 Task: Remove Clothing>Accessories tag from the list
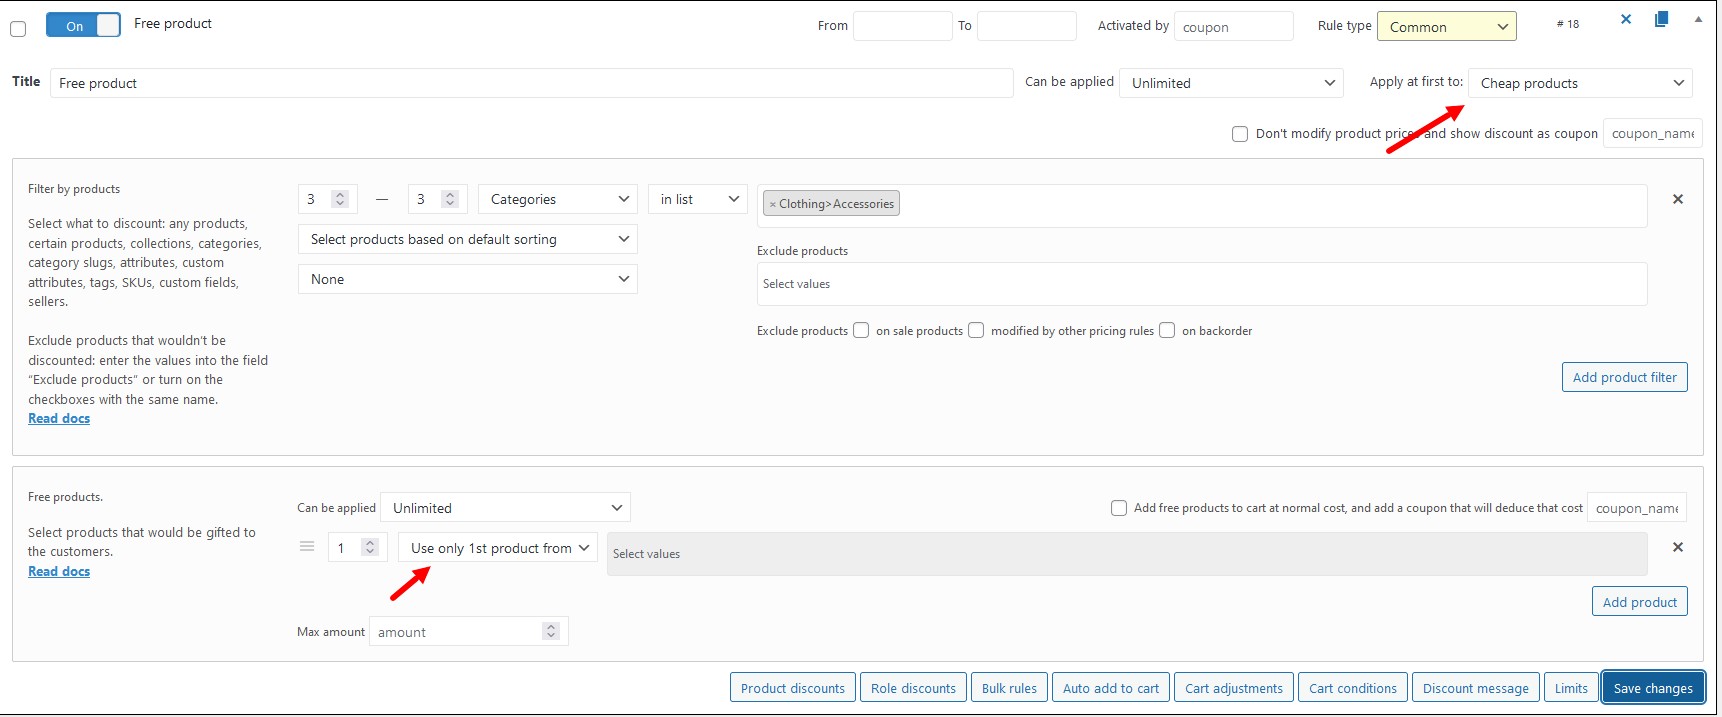click(x=773, y=204)
